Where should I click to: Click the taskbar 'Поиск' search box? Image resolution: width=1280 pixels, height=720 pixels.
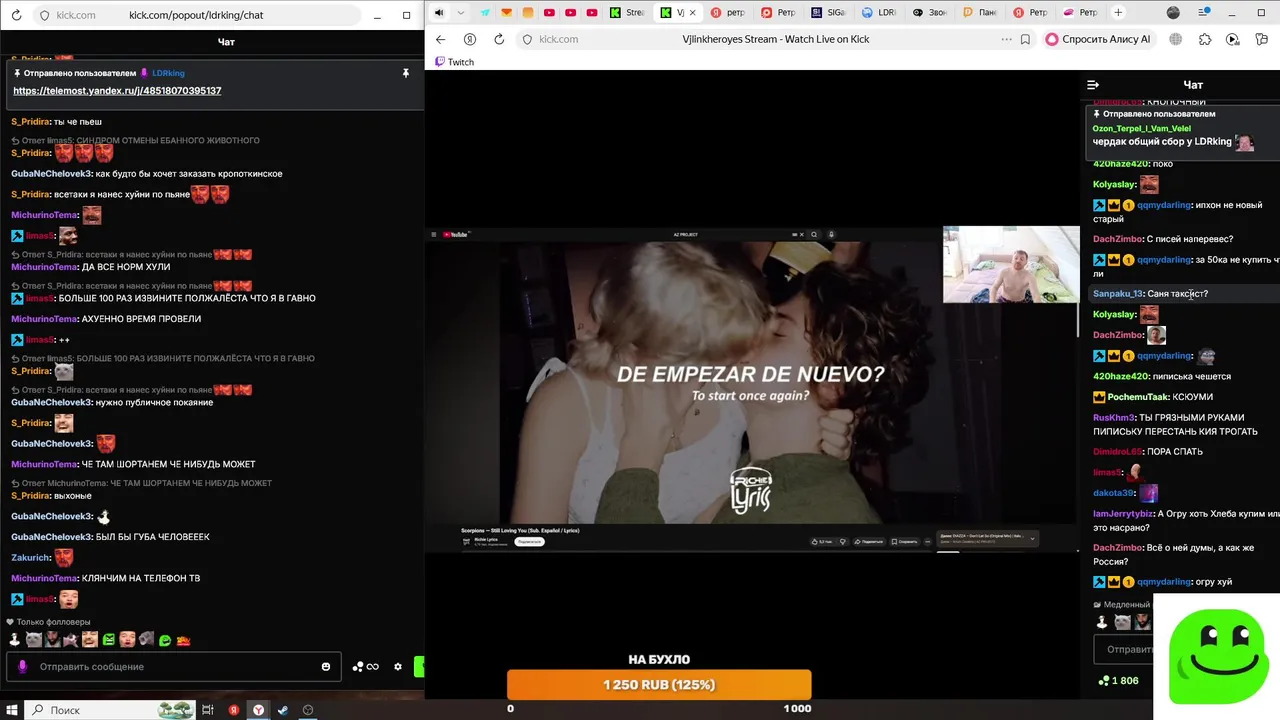pos(110,710)
